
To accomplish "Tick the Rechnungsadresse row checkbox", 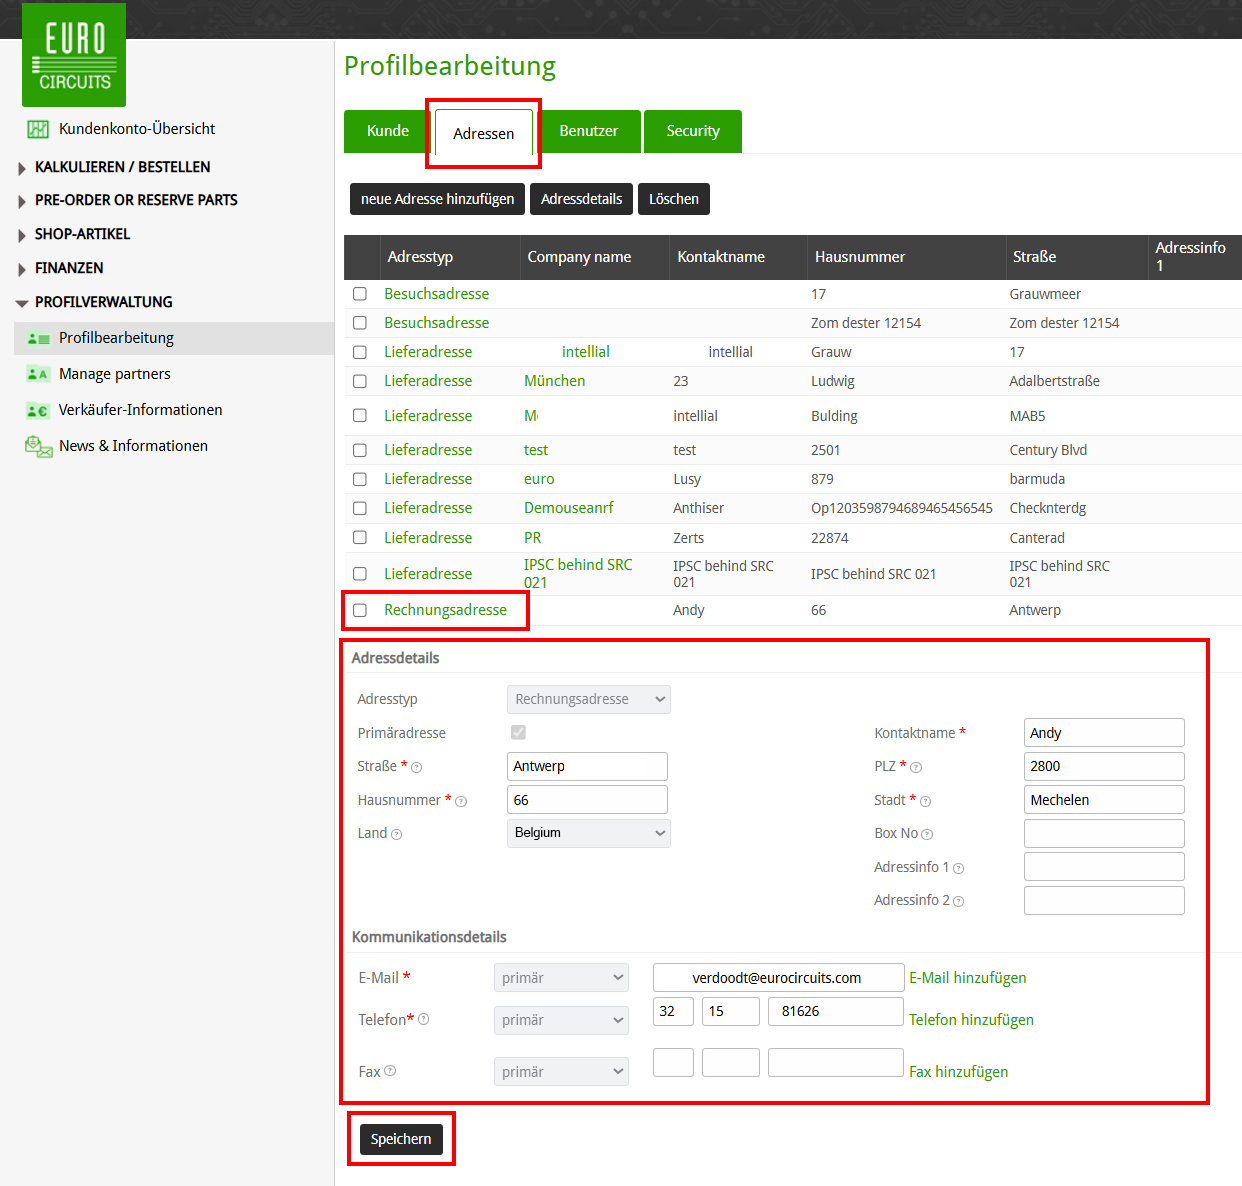I will pos(360,610).
